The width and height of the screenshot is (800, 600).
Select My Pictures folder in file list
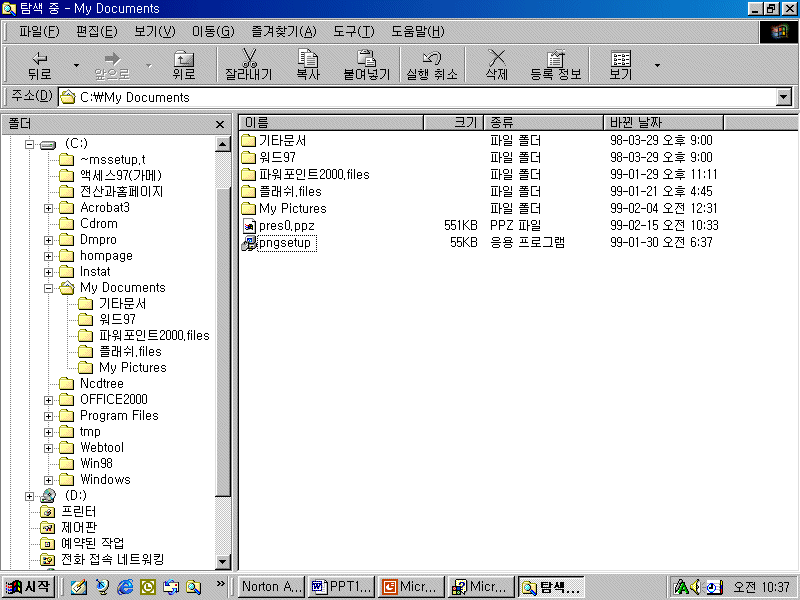click(x=292, y=208)
